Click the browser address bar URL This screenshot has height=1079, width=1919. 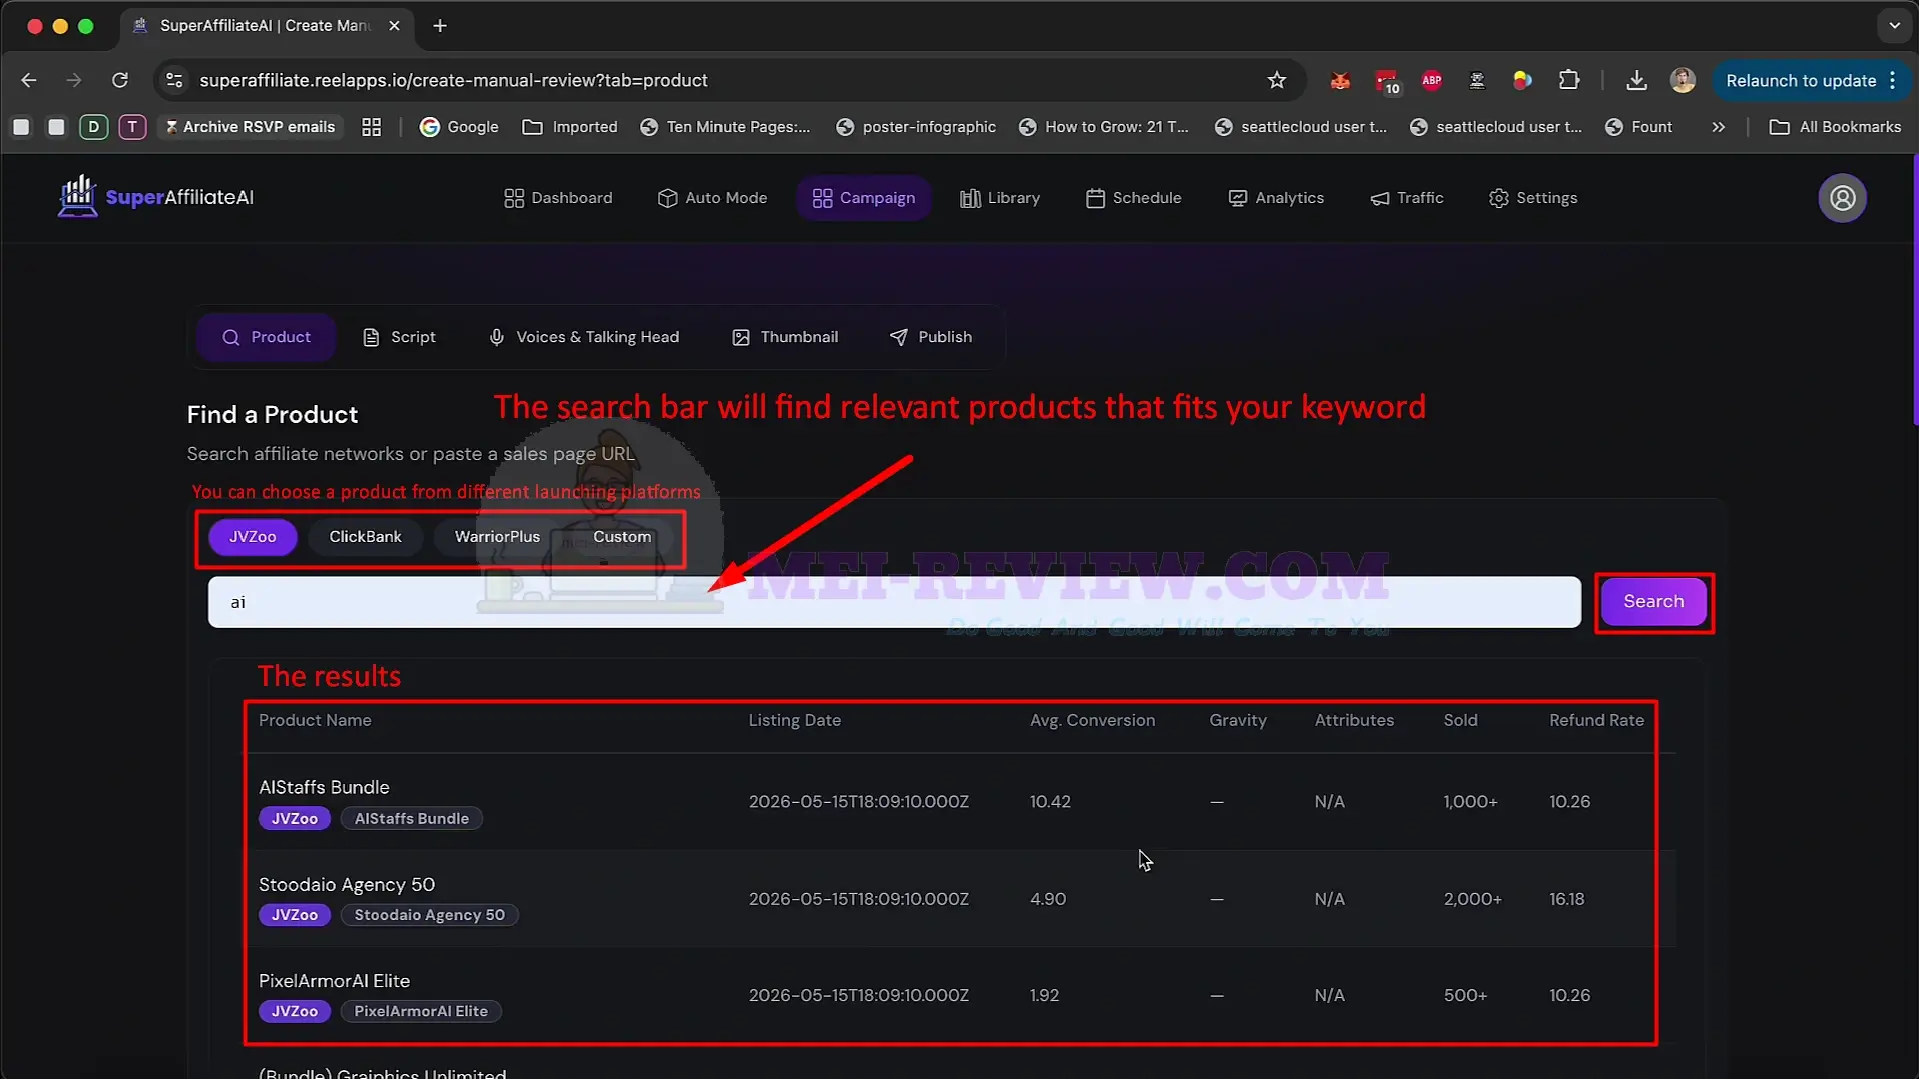453,80
